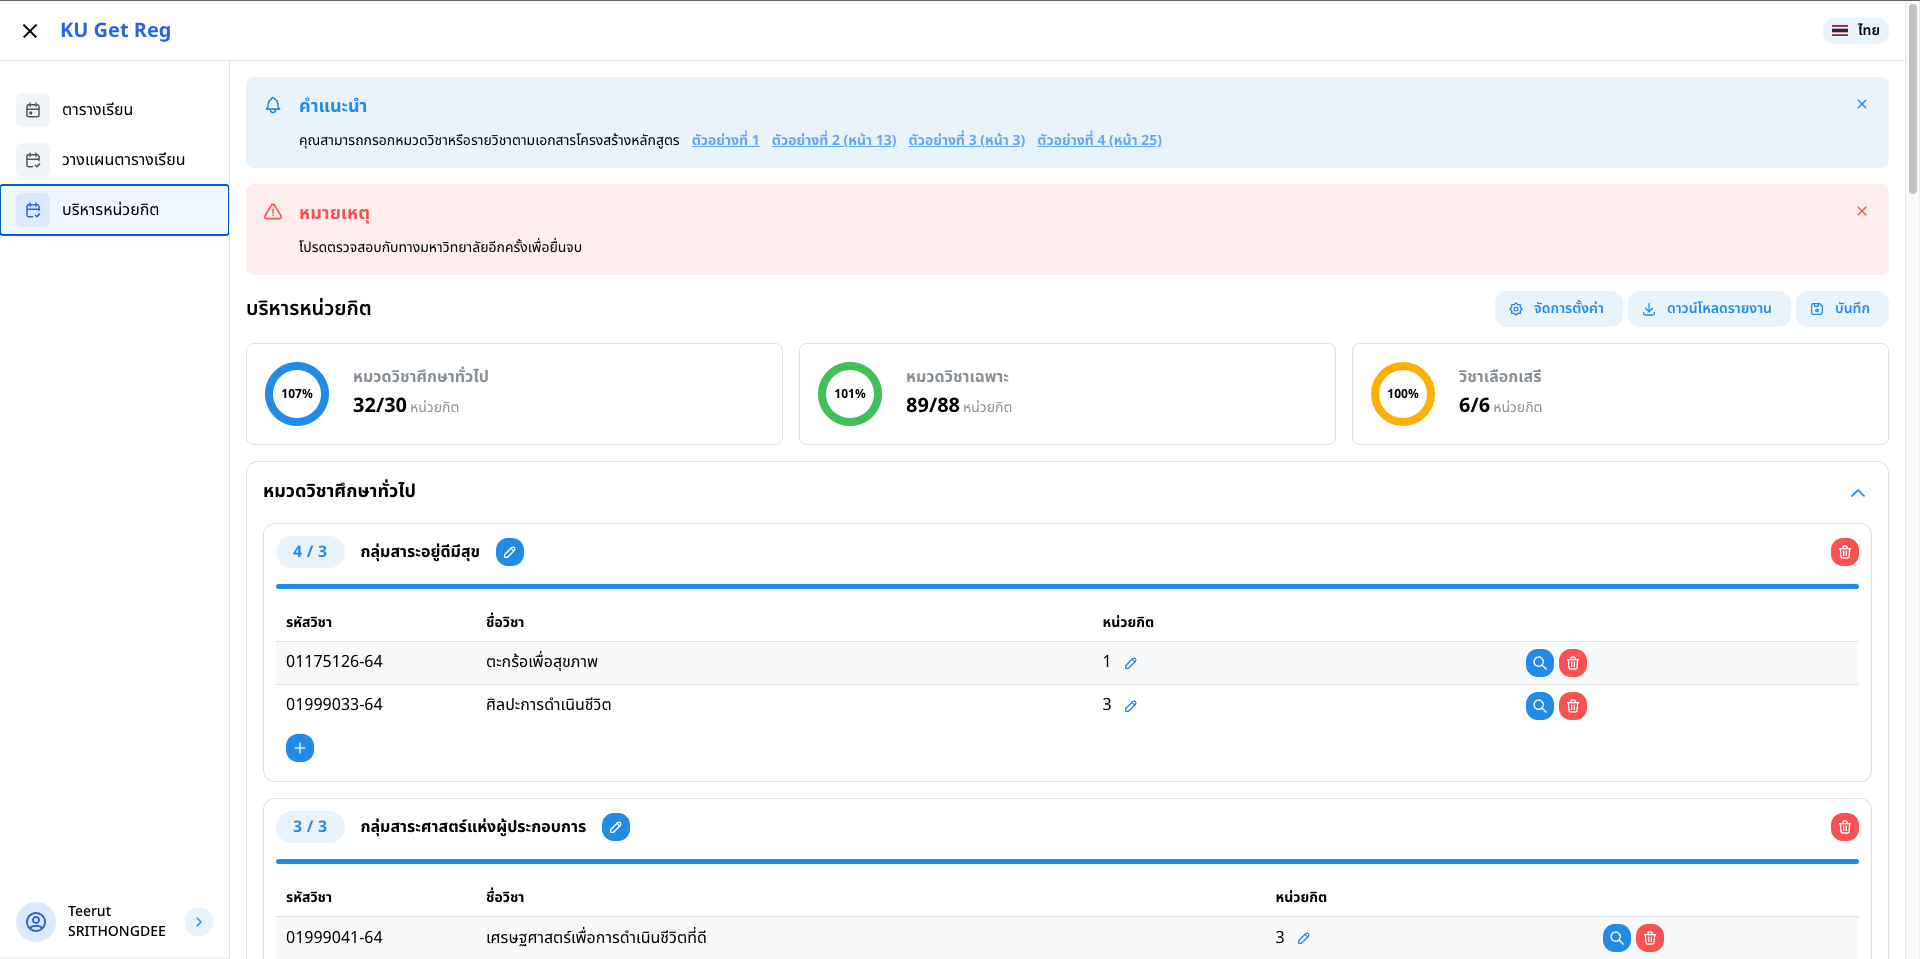Expand the Teerut user profile arrow
Screen dimensions: 1920x959
click(x=199, y=922)
